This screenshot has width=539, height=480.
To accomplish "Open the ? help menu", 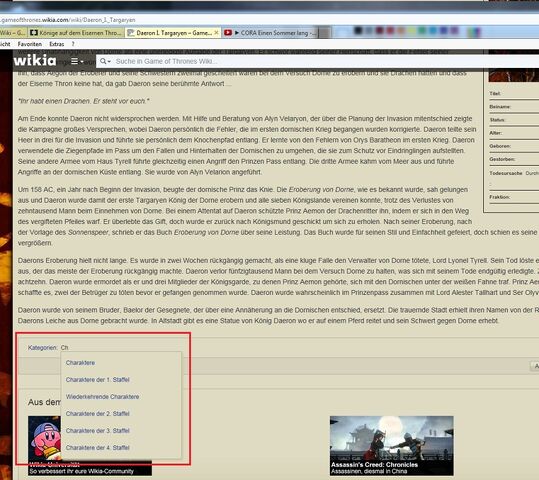I will pos(73,44).
